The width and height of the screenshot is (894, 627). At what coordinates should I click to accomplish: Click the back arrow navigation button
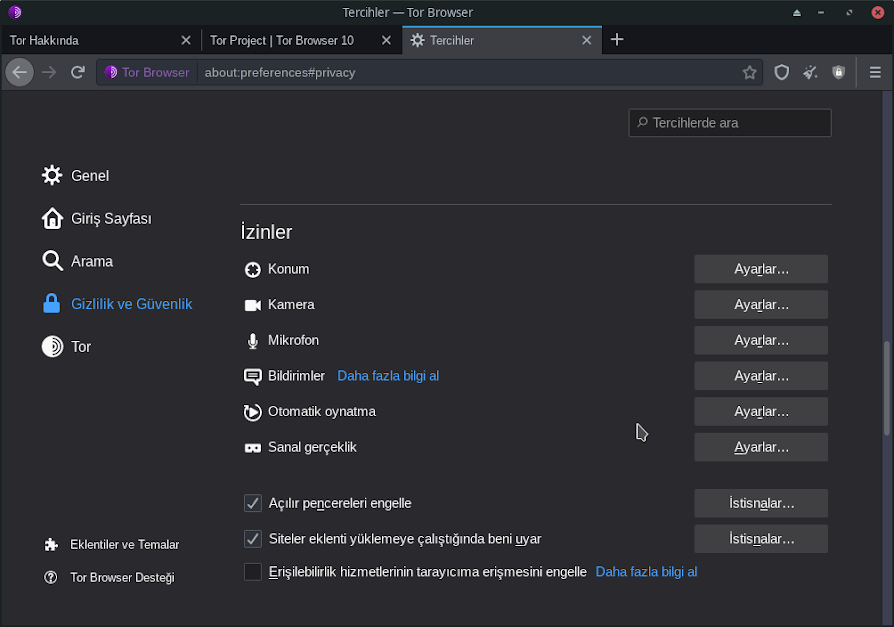19,72
